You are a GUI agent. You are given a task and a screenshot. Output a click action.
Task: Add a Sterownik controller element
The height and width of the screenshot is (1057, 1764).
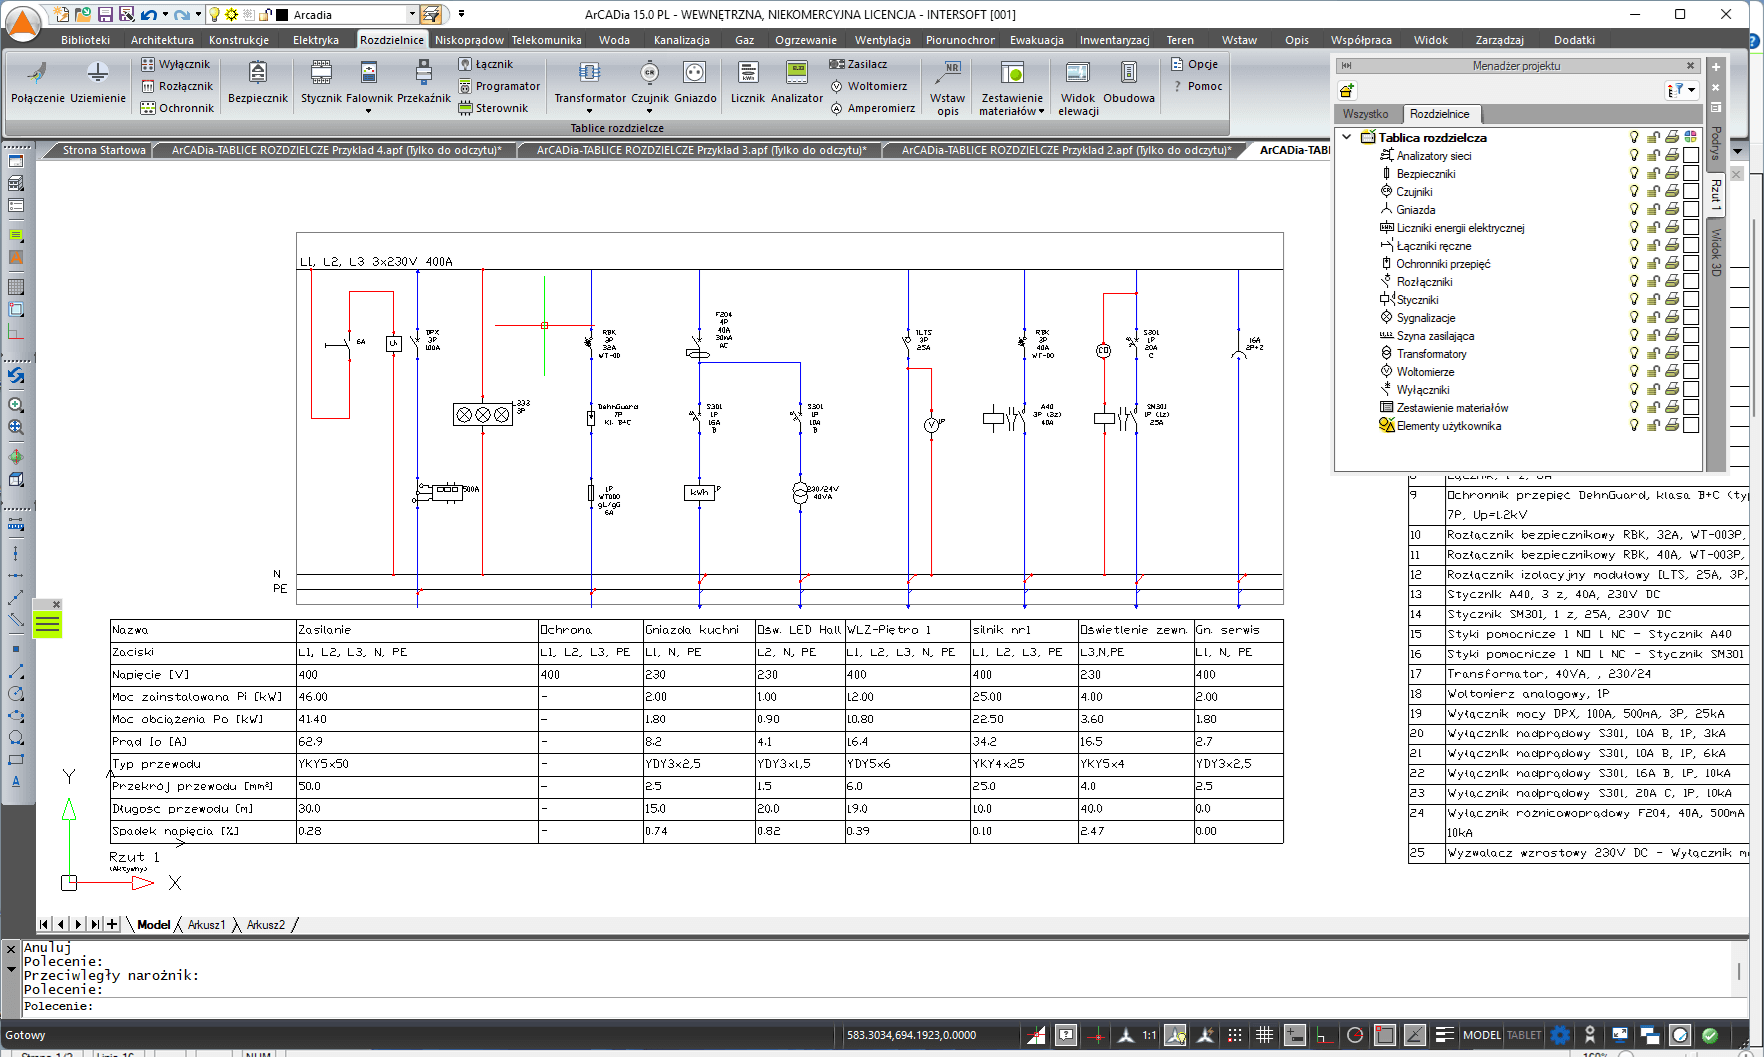[493, 108]
